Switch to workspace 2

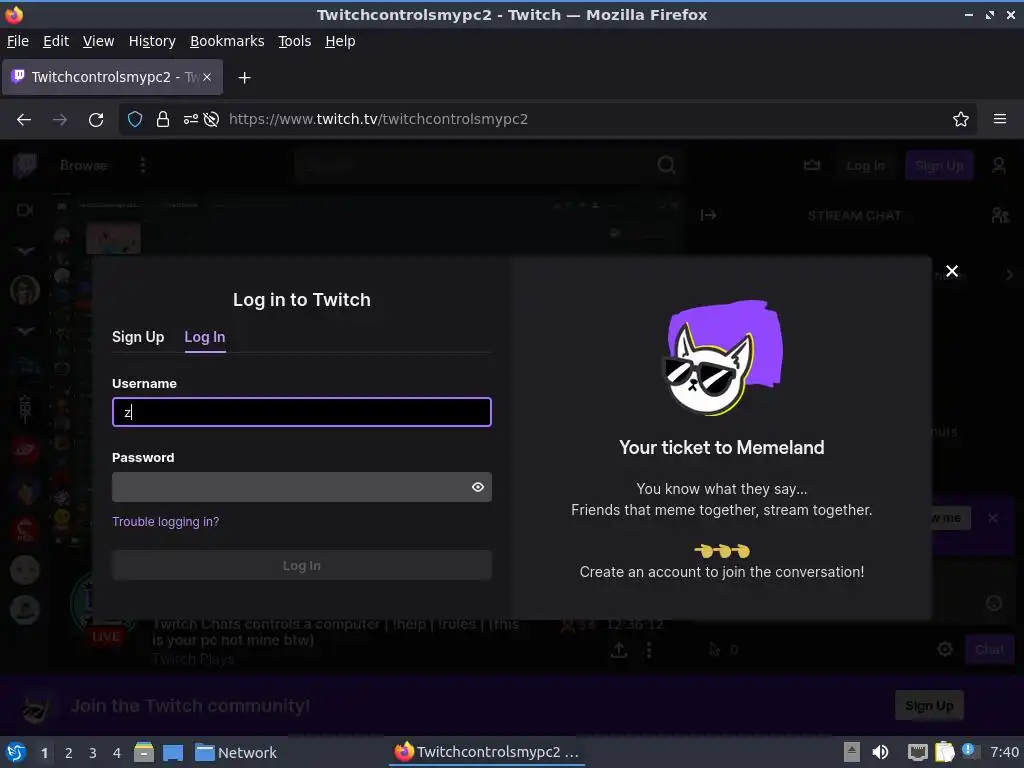[69, 753]
